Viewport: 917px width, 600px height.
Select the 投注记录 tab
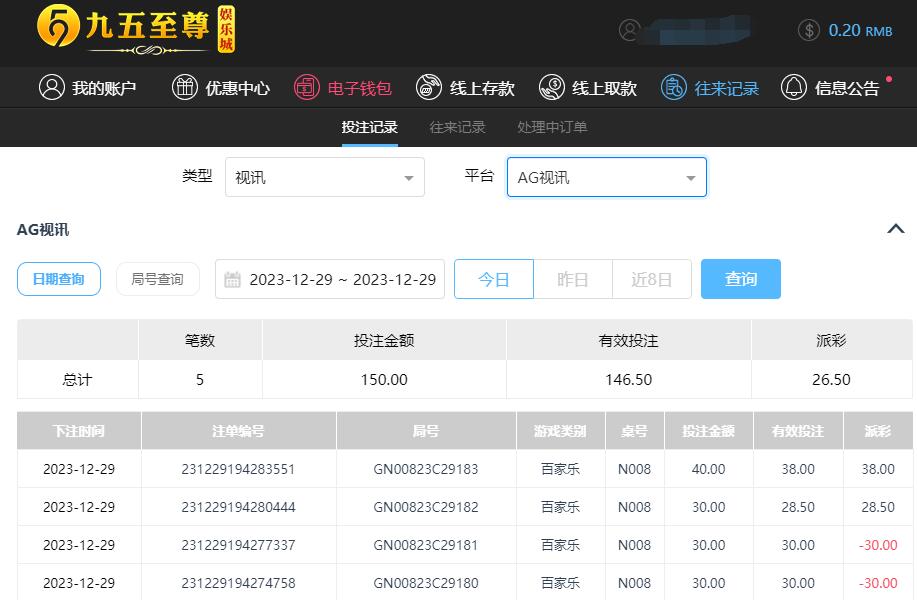pyautogui.click(x=370, y=127)
